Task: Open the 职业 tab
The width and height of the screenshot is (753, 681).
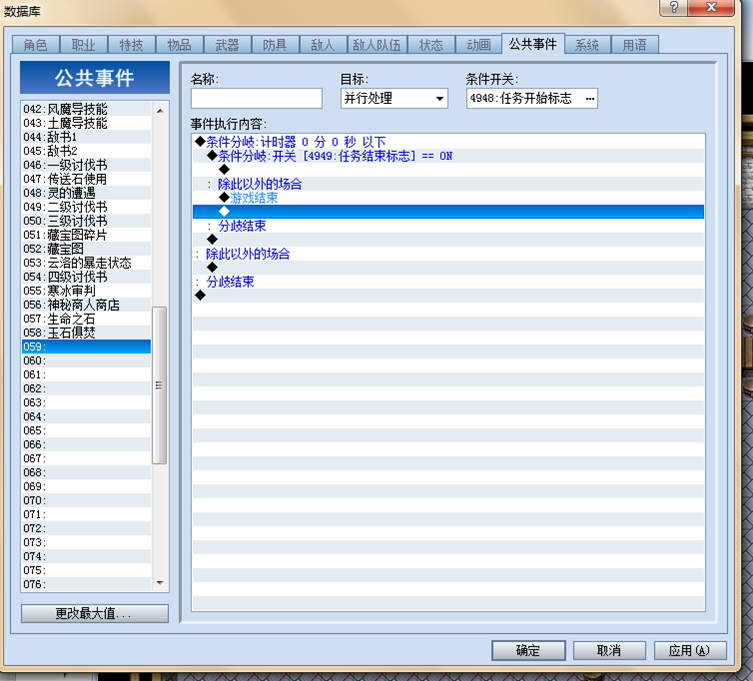Action: (x=84, y=45)
